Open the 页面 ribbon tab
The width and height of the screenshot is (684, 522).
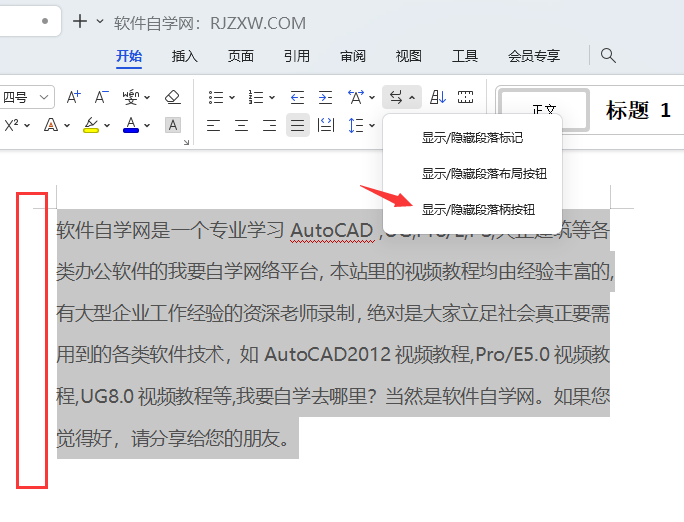click(241, 56)
